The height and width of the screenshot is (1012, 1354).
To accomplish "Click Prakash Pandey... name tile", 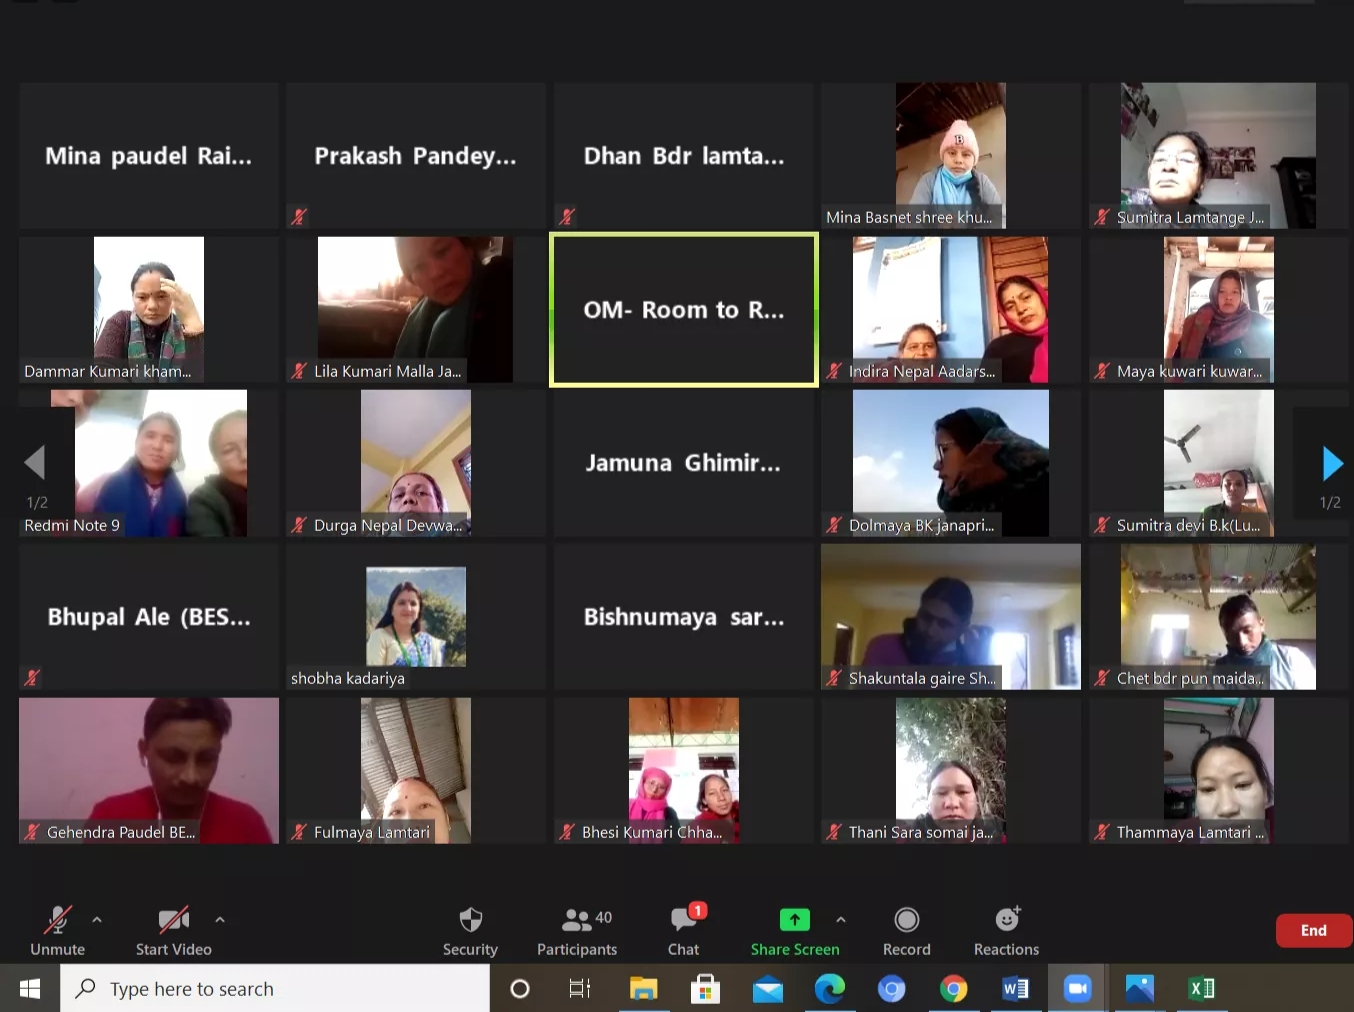I will pos(416,156).
